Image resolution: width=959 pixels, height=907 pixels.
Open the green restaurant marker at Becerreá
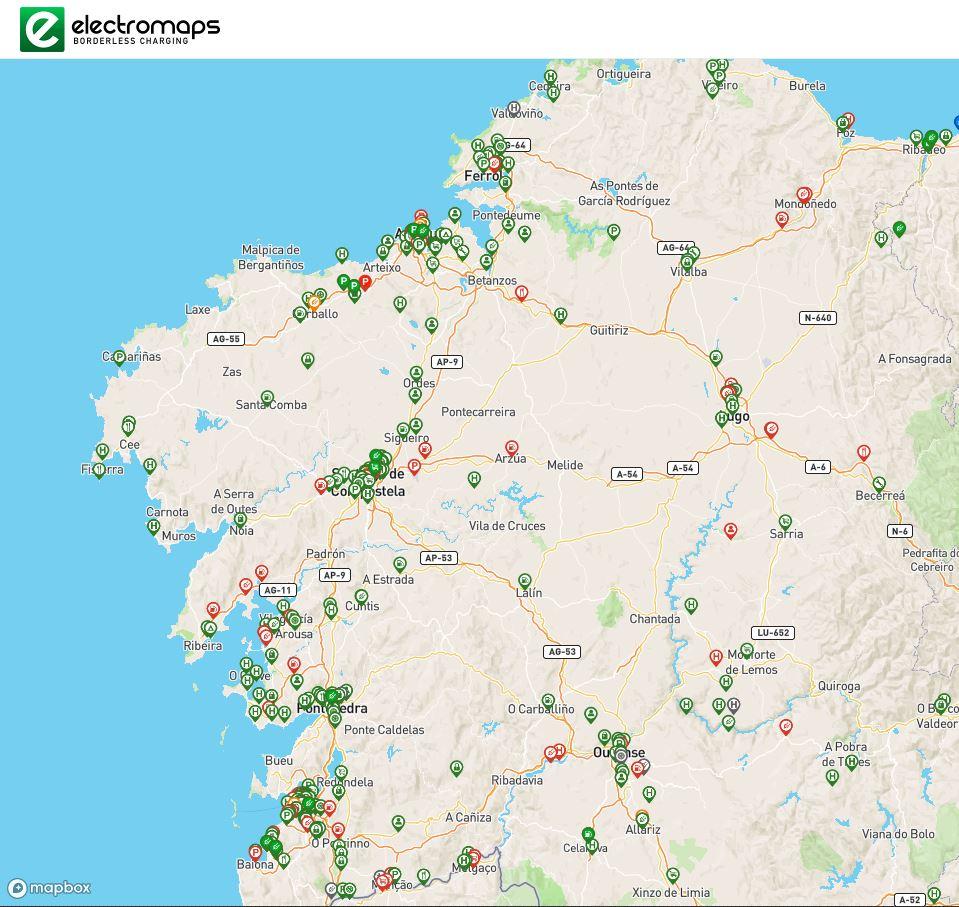879,484
